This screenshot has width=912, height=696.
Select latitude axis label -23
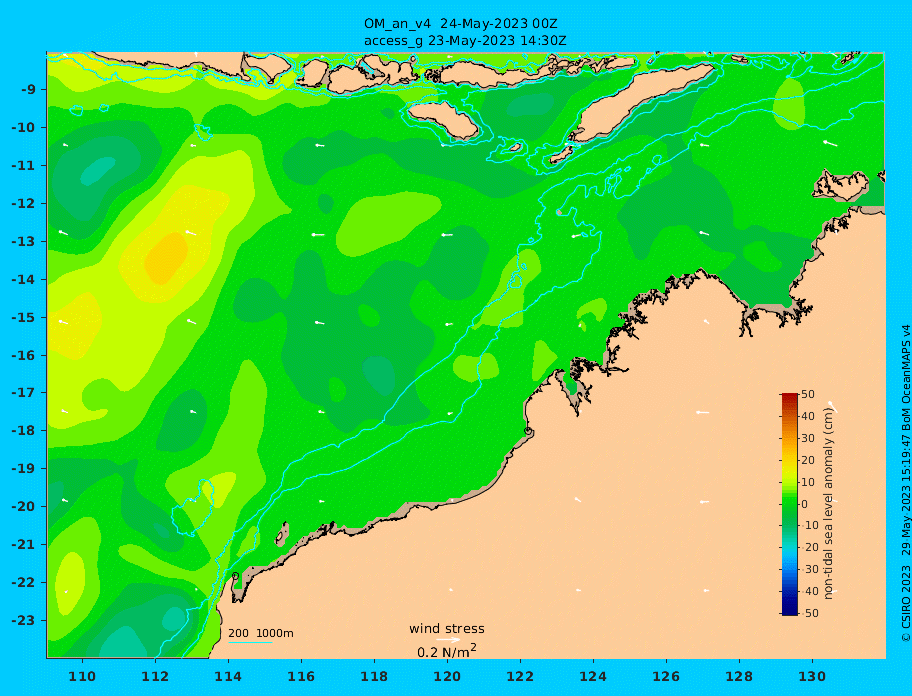(24, 620)
